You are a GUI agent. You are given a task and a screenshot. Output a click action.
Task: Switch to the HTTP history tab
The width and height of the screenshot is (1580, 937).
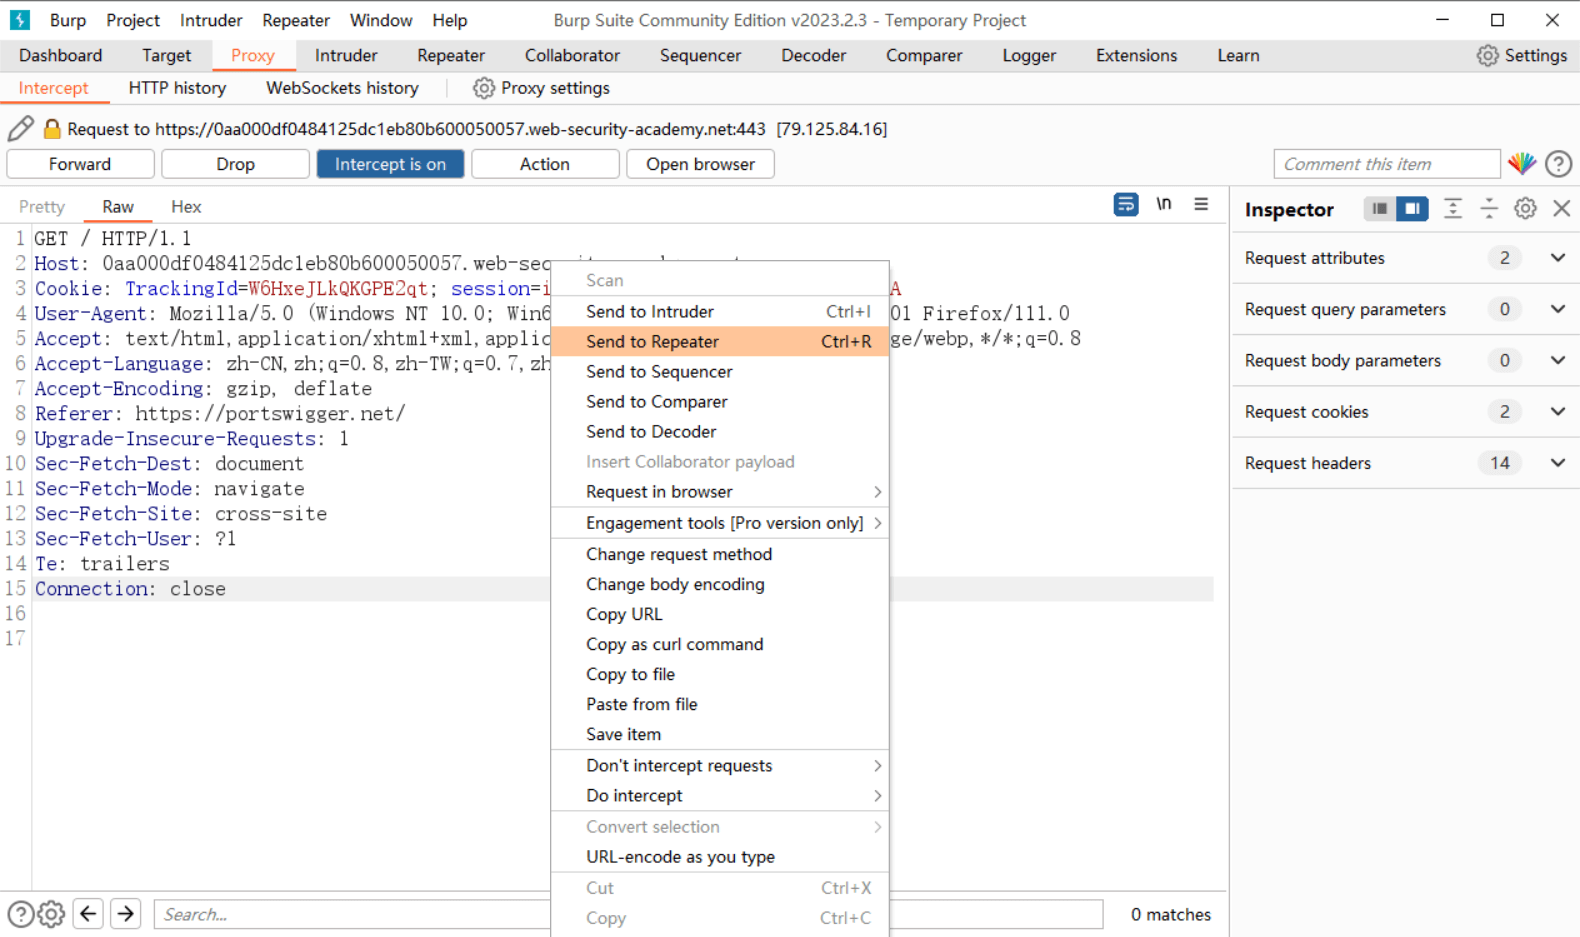point(177,88)
